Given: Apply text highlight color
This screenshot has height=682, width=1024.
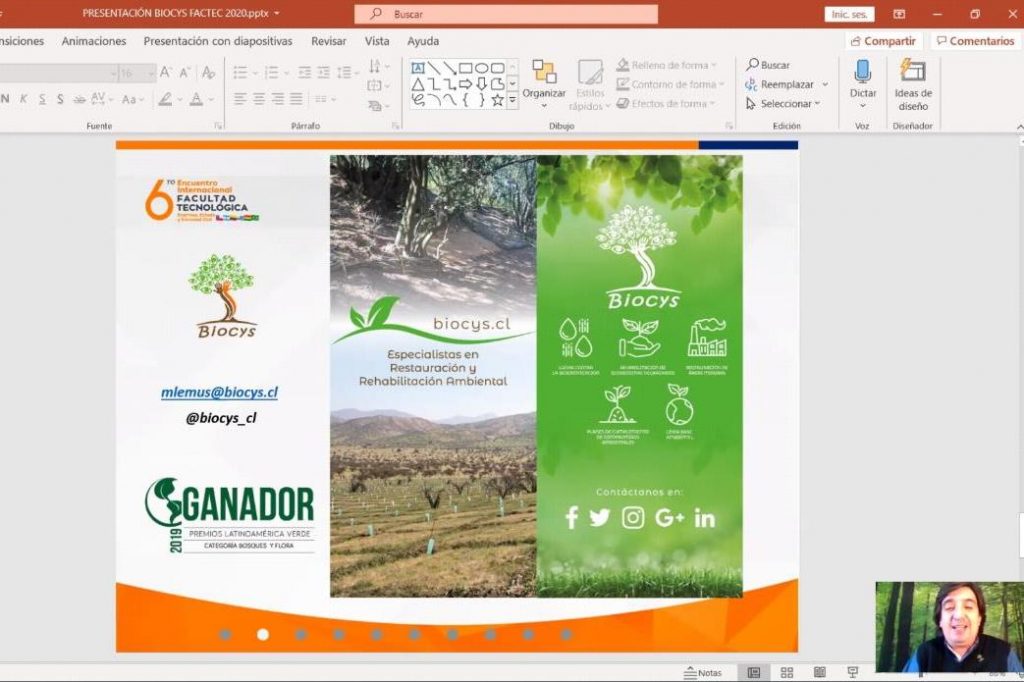Looking at the screenshot, I should [165, 99].
